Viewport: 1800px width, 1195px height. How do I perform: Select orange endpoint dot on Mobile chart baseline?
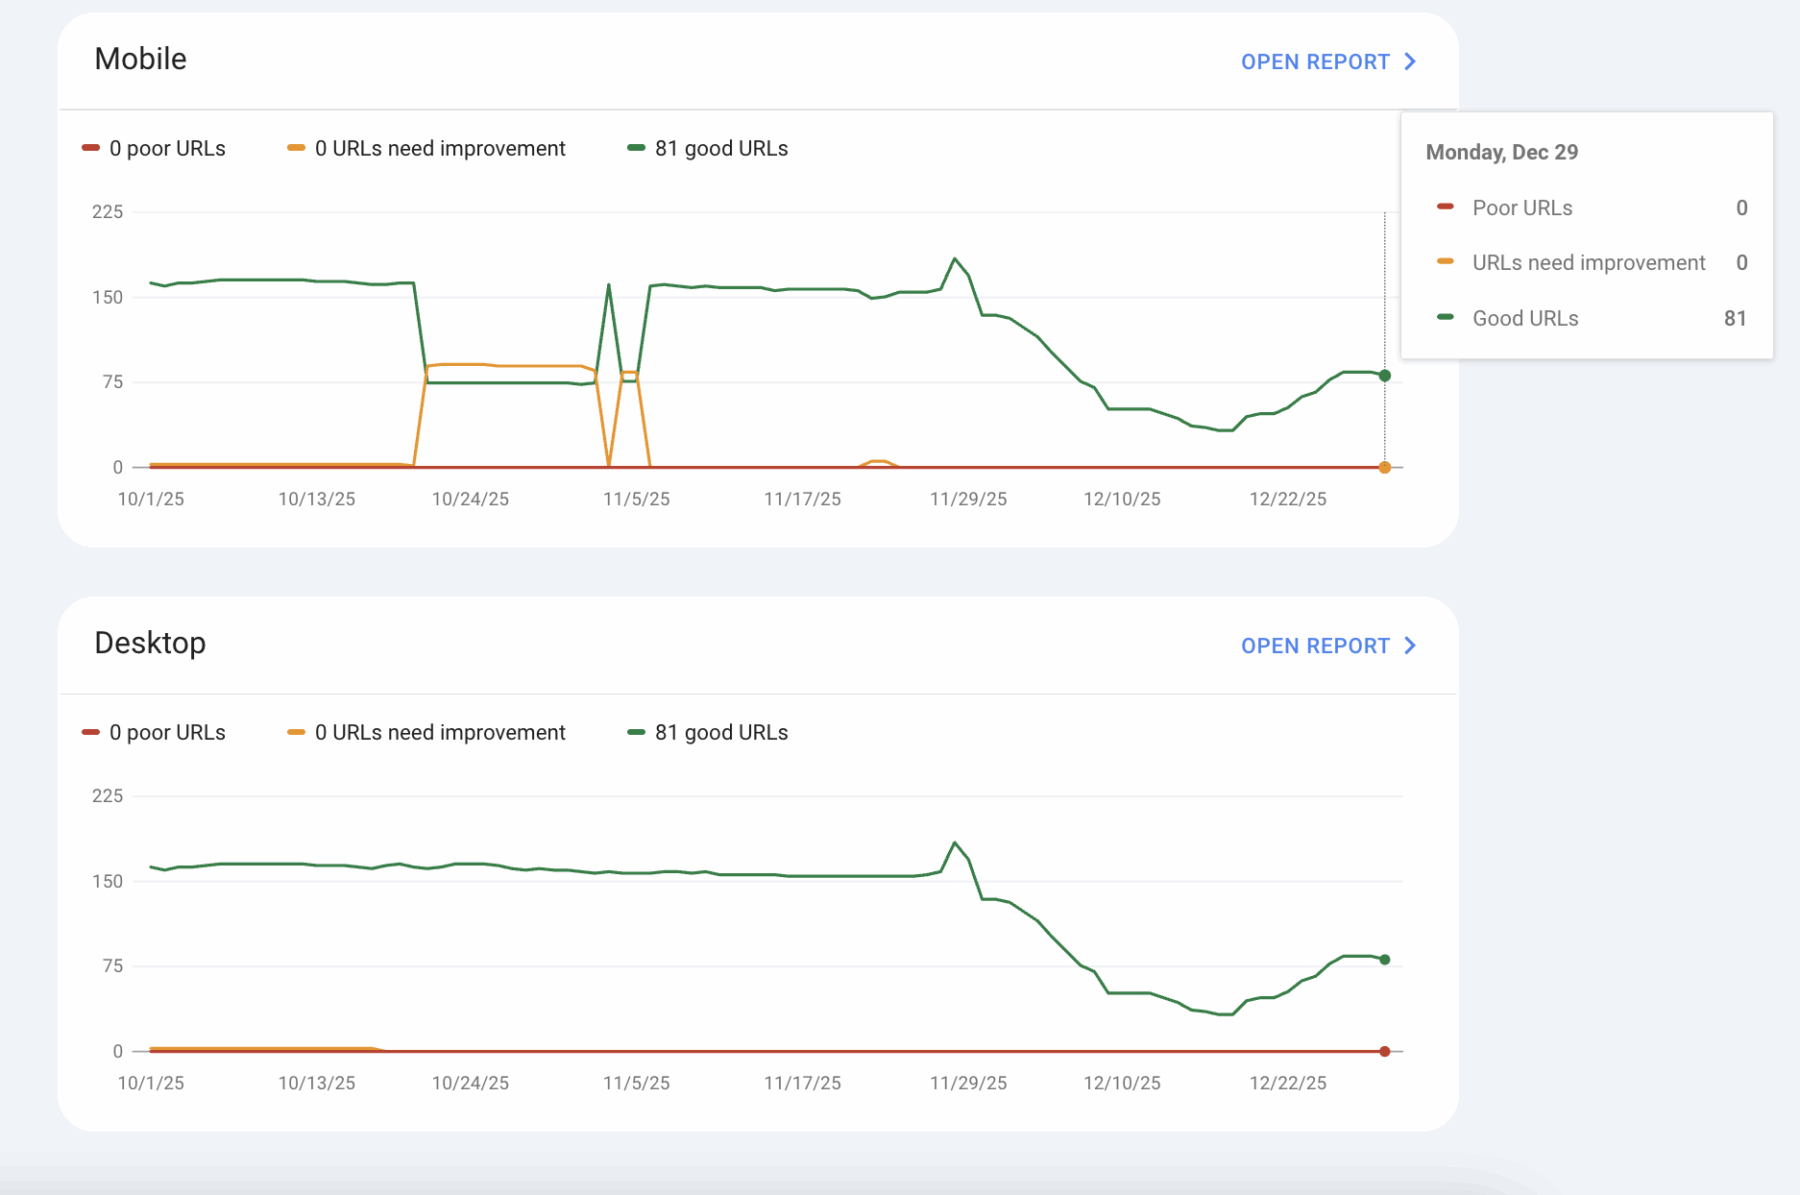pyautogui.click(x=1384, y=467)
